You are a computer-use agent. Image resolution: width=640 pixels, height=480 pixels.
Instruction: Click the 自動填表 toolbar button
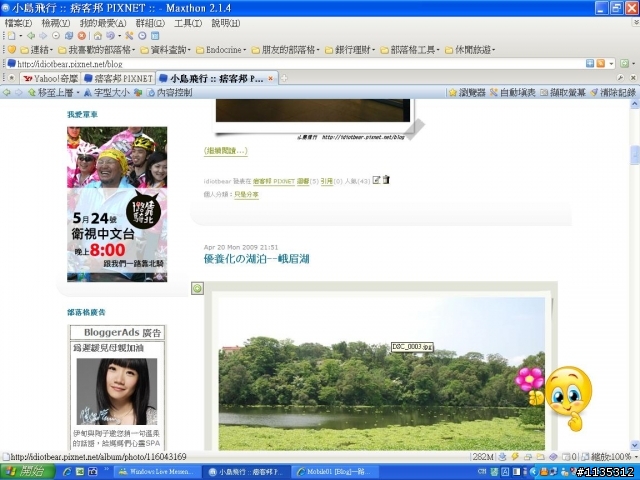(513, 93)
